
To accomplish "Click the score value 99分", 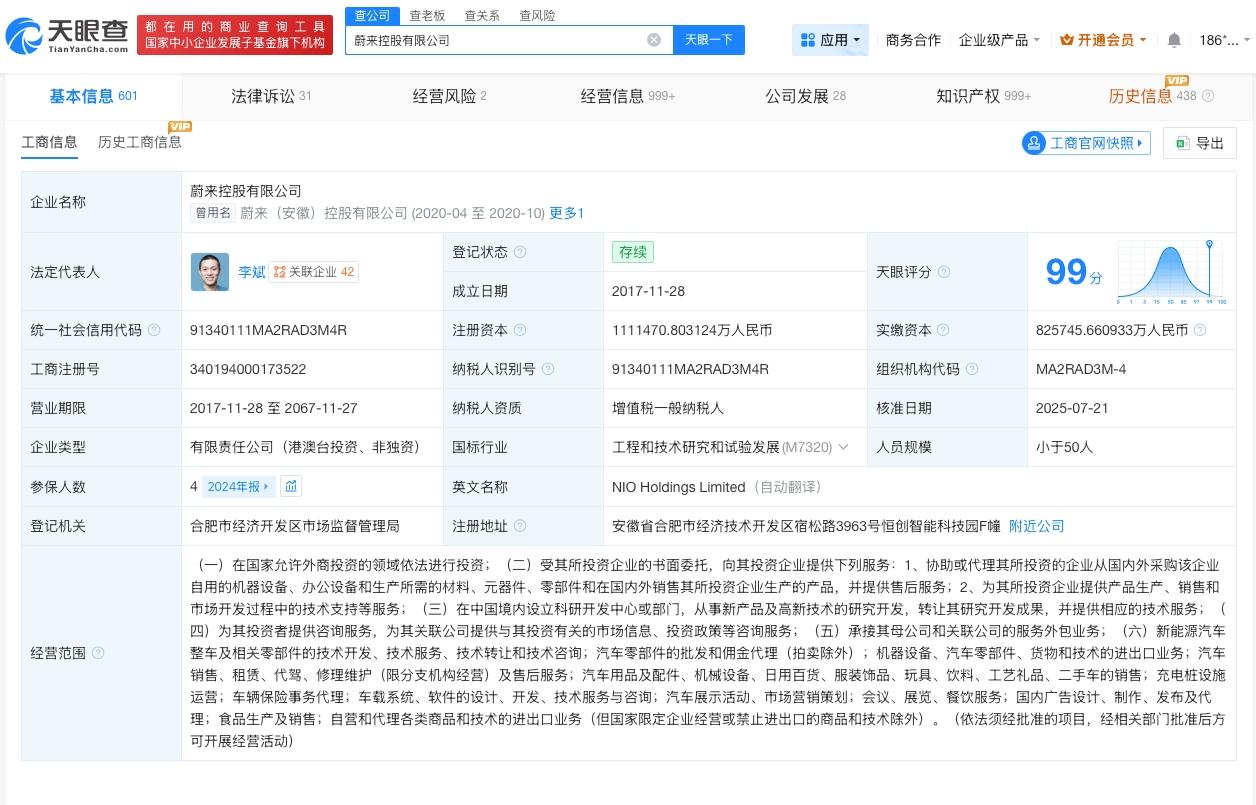I will (1073, 272).
